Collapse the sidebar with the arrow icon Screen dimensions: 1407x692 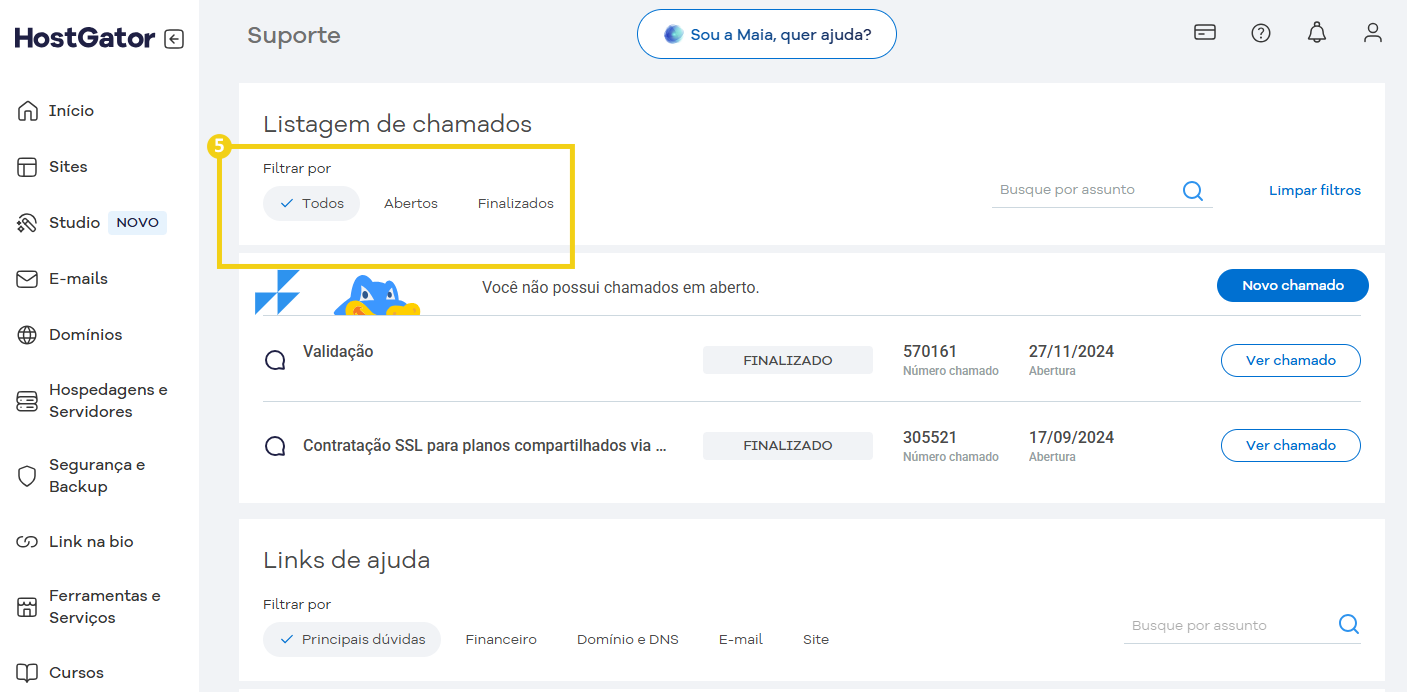[x=174, y=39]
